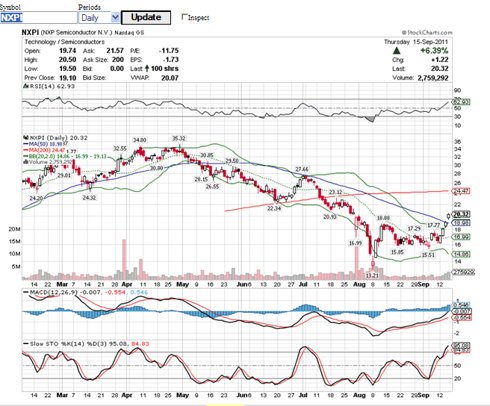Click the candlestick icon before NXPI (Daily) legend

click(26, 137)
